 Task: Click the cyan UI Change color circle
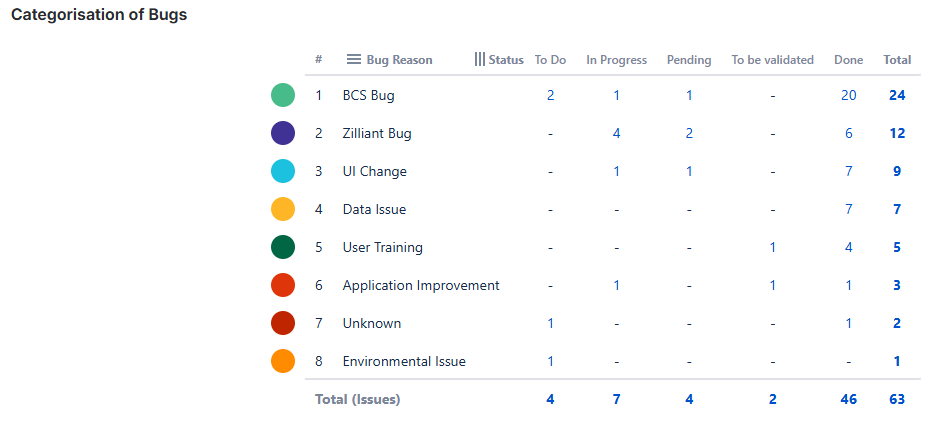point(283,172)
